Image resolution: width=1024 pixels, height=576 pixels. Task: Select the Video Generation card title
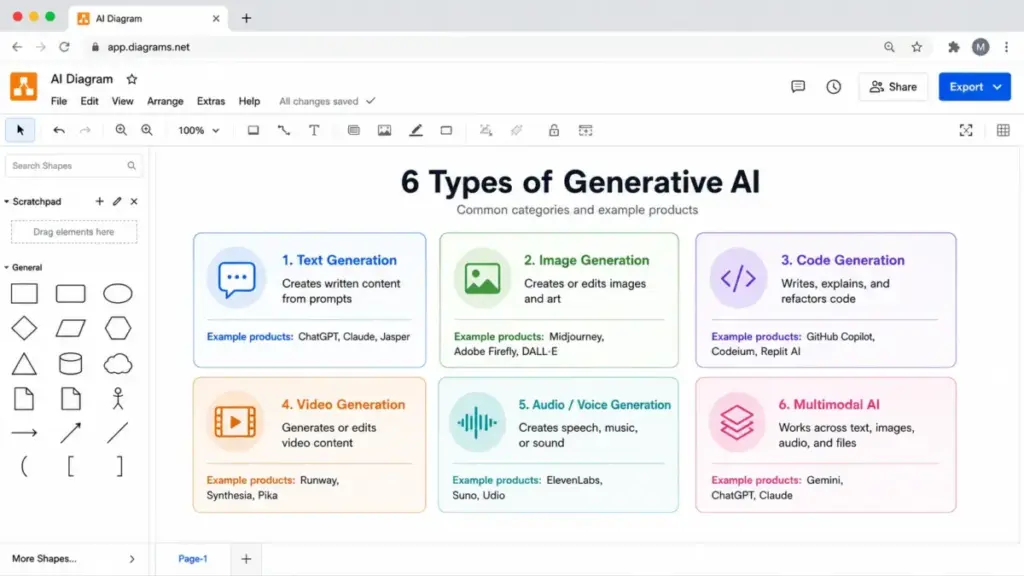pyautogui.click(x=343, y=404)
